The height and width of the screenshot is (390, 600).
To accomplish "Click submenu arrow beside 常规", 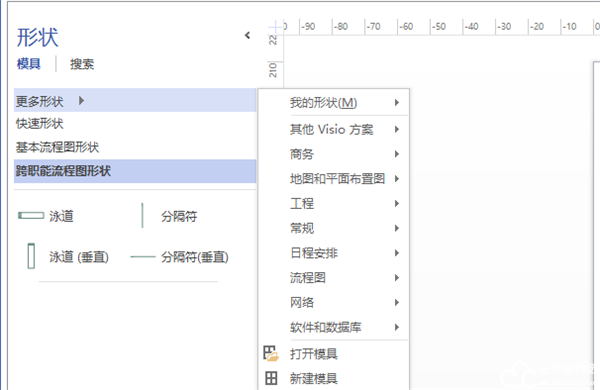I will pyautogui.click(x=397, y=228).
